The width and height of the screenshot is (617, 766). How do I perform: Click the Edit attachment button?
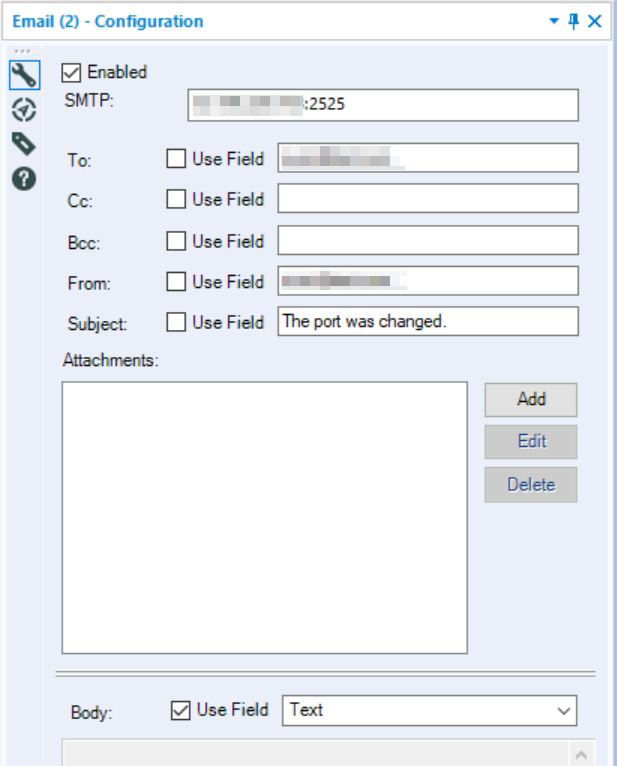point(531,442)
